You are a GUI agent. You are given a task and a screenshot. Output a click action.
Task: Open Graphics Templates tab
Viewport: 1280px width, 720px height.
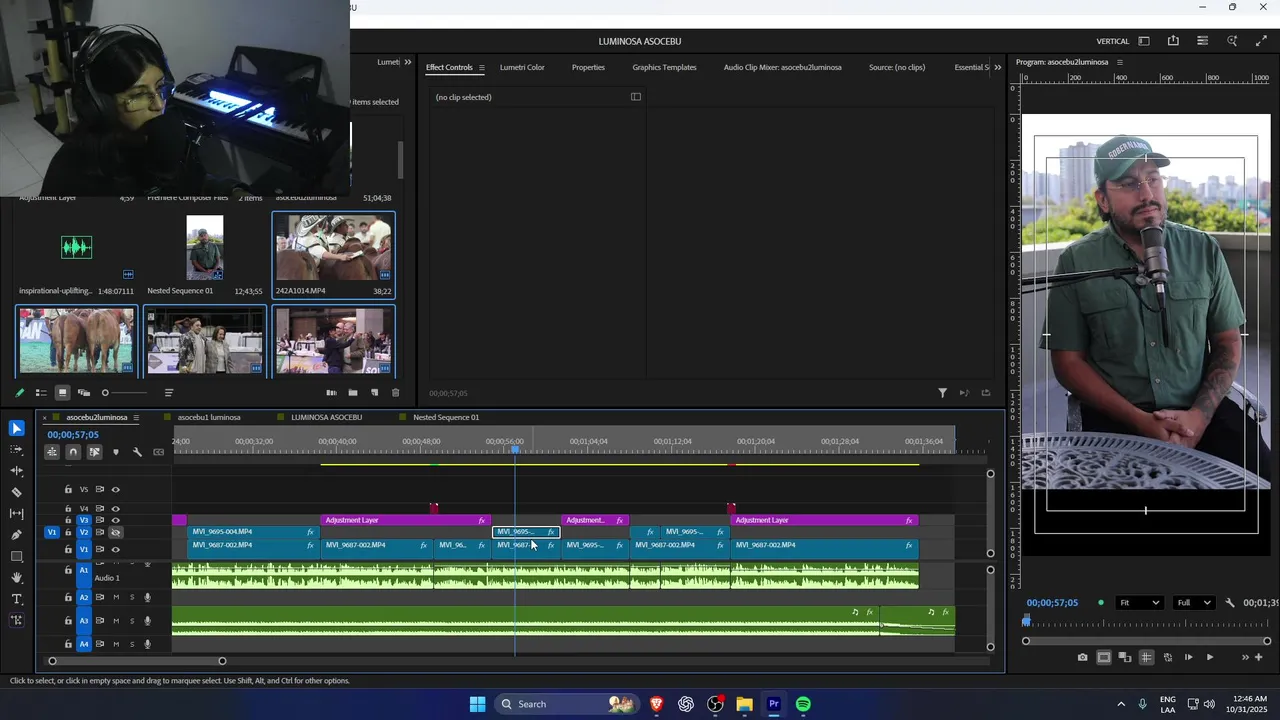[x=664, y=68]
